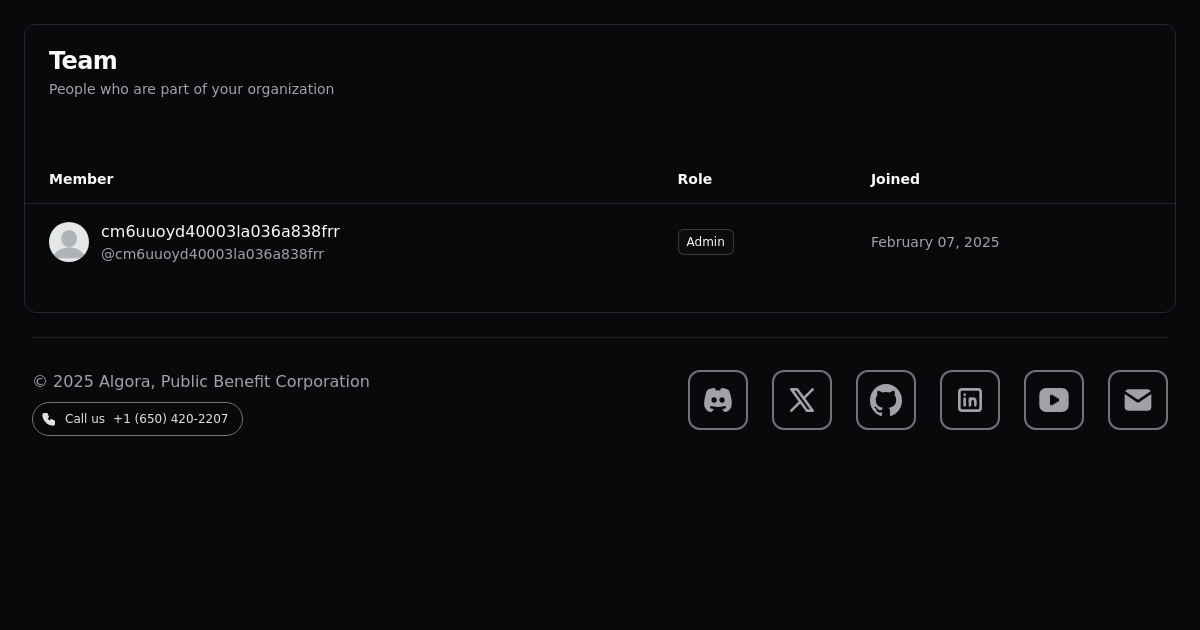Click the February 07, 2025 joined date
Viewport: 1200px width, 630px height.
934,242
